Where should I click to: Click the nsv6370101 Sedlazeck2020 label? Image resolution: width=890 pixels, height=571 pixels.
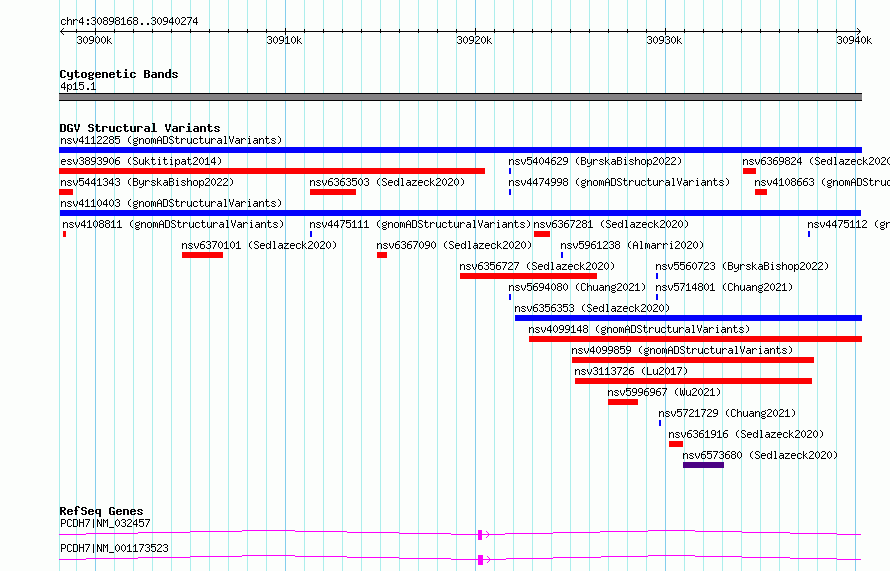pyautogui.click(x=259, y=245)
